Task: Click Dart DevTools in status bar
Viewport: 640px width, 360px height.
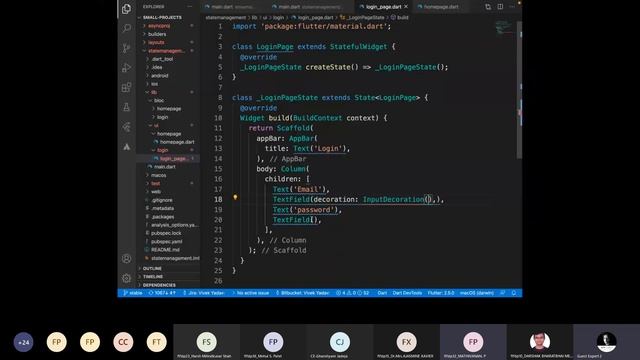Action: click(407, 293)
